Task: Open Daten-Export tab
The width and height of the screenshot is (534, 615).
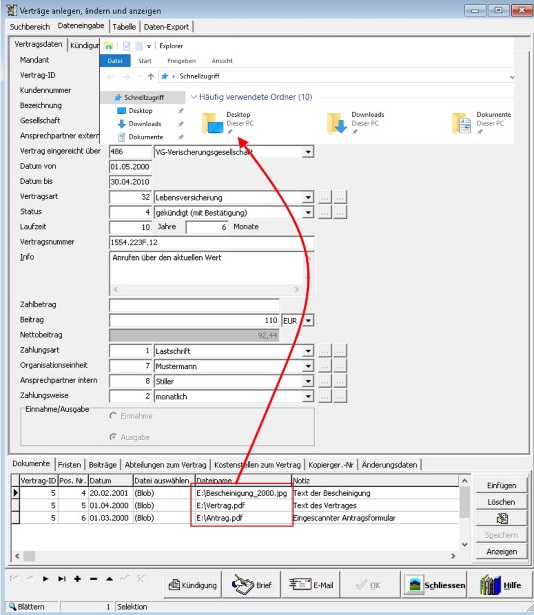Action: click(x=166, y=27)
